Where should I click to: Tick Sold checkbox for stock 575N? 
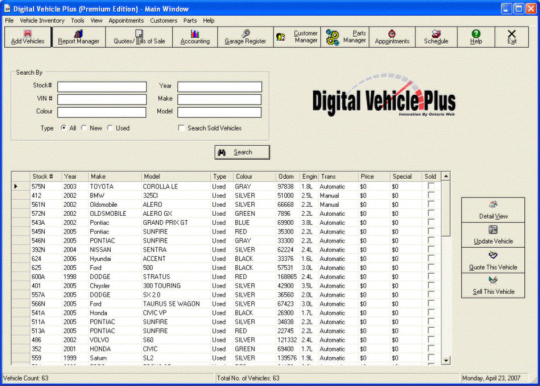pos(430,186)
